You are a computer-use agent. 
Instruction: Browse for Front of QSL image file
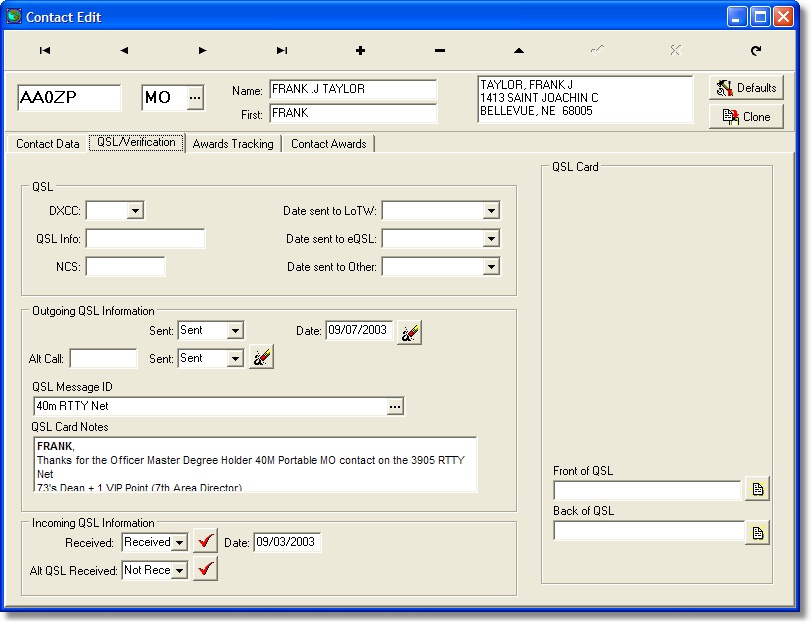pyautogui.click(x=758, y=489)
